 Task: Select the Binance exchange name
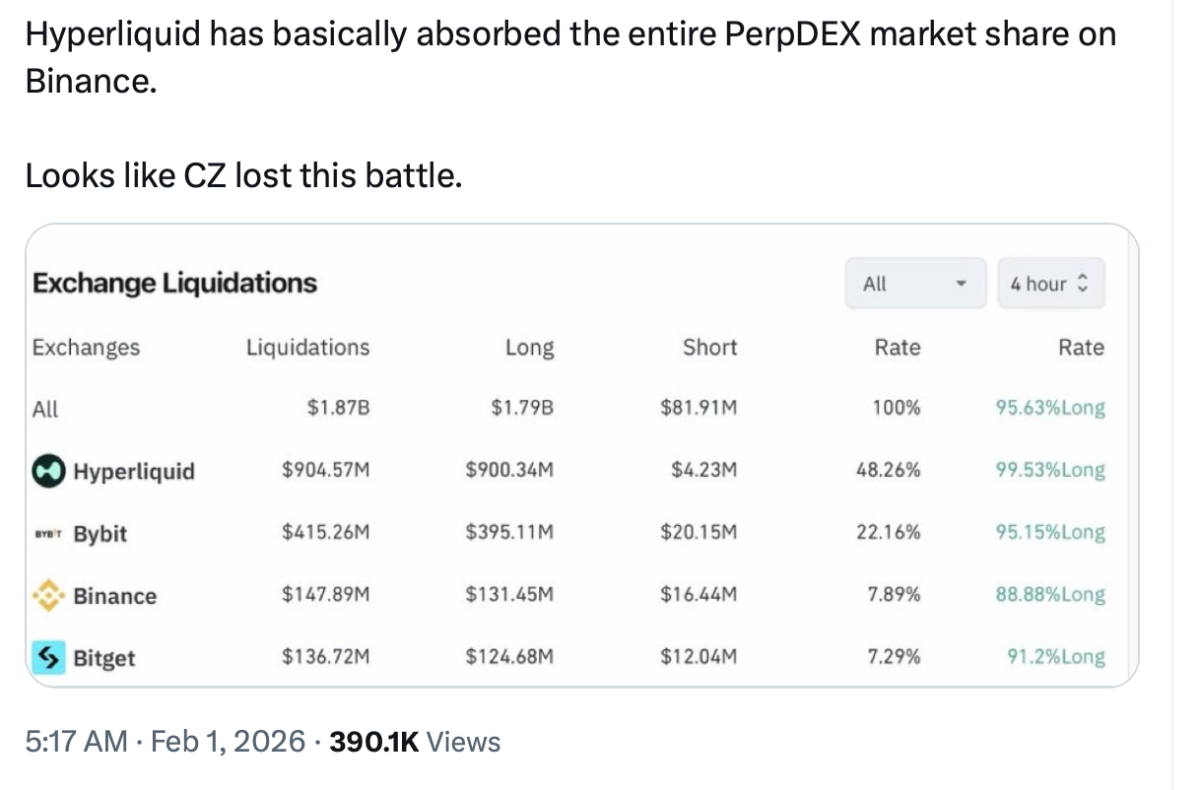tap(115, 596)
